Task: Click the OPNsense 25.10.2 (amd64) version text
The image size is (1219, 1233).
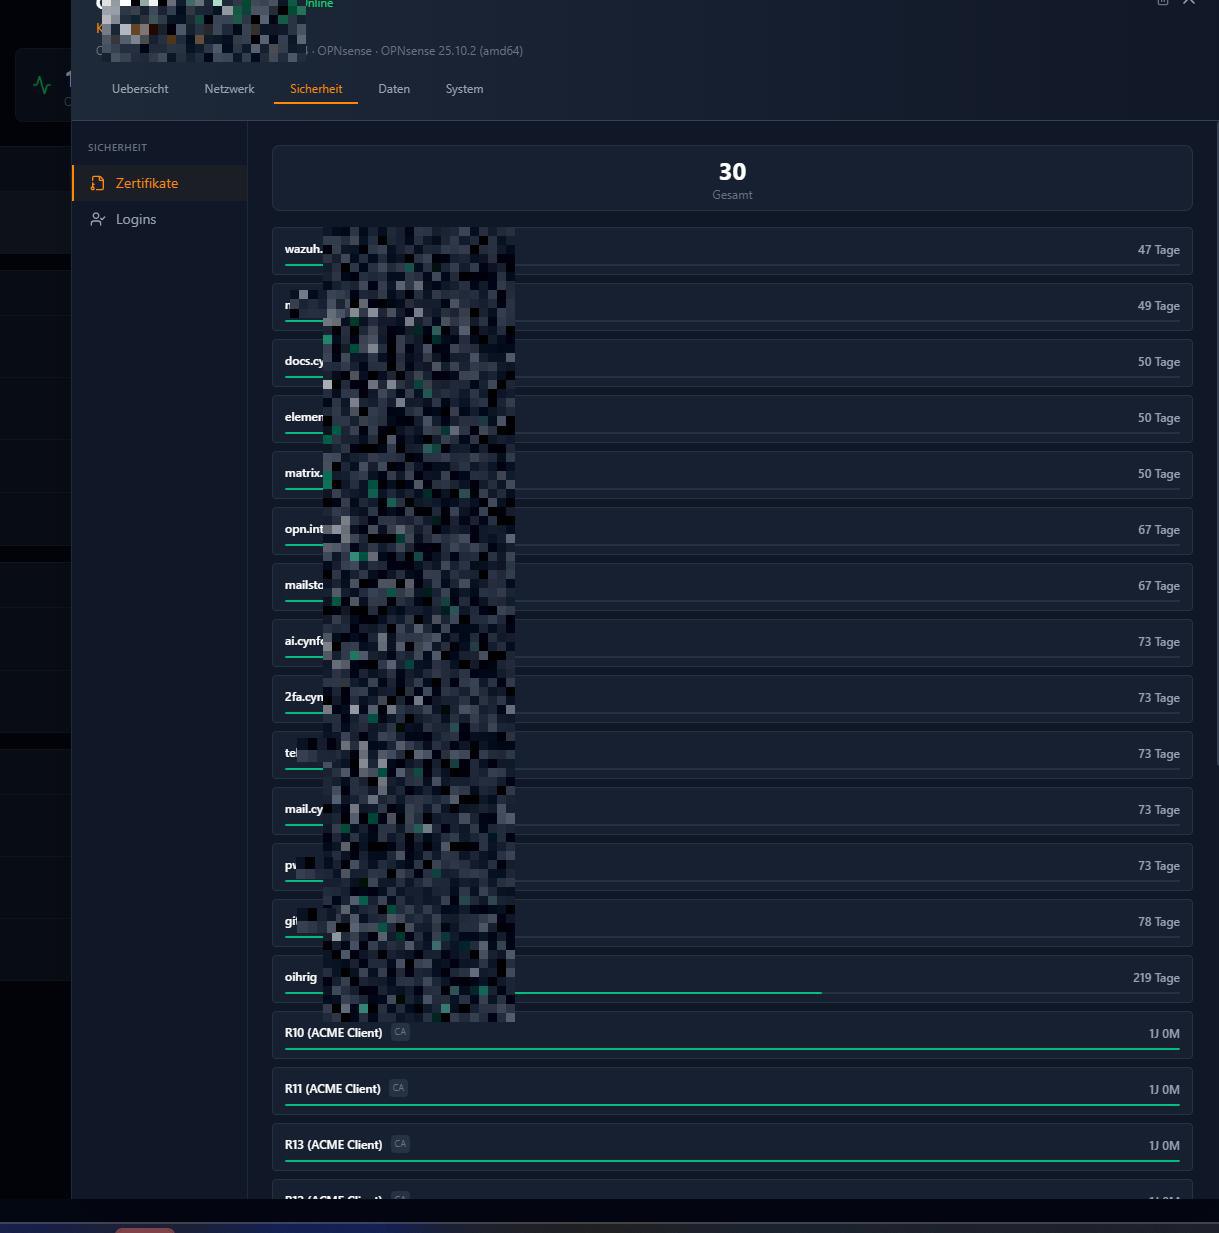Action: [x=452, y=51]
